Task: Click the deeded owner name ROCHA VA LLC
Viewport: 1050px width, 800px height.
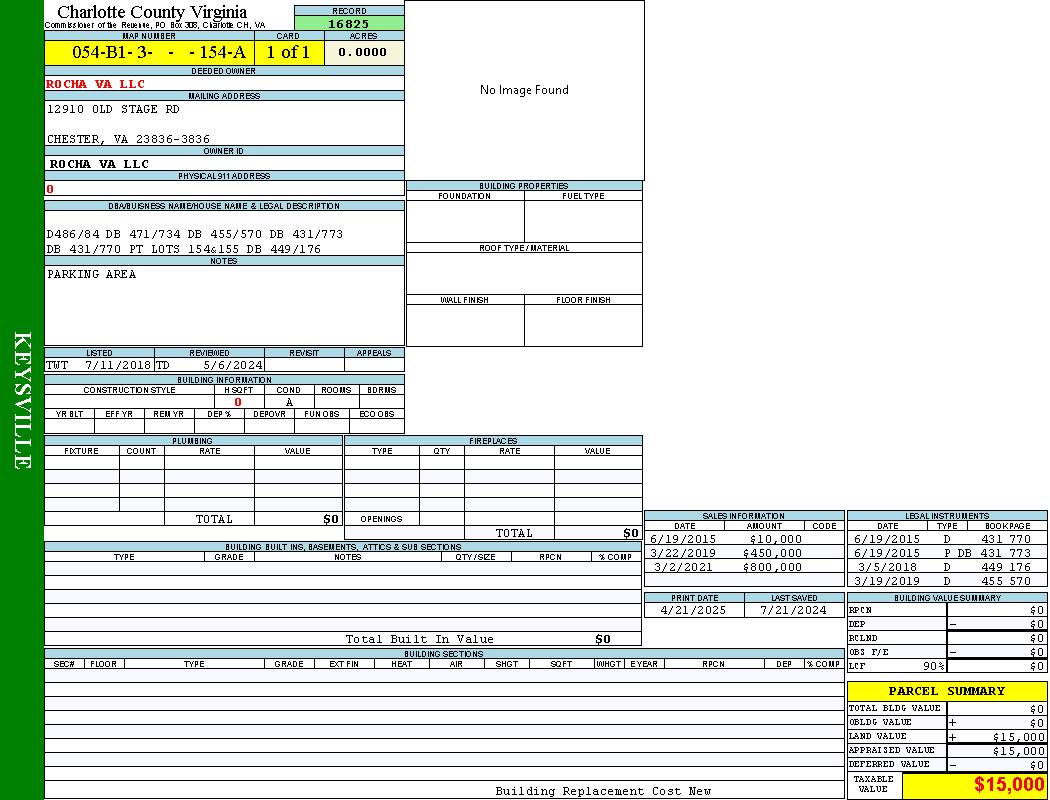Action: tap(96, 84)
